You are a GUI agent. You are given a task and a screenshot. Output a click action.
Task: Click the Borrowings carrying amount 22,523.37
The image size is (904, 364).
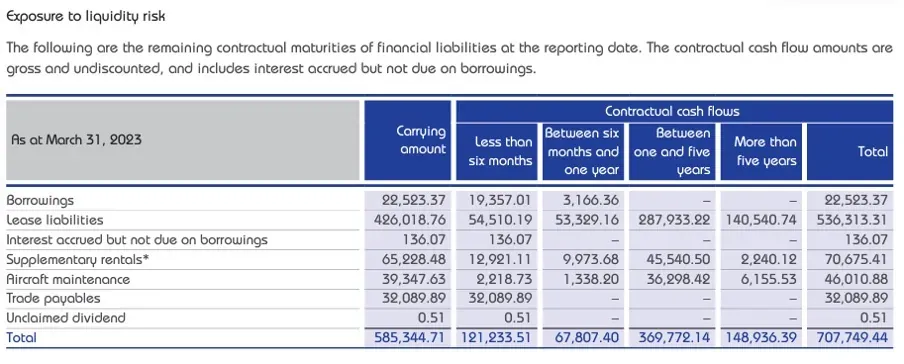click(414, 201)
